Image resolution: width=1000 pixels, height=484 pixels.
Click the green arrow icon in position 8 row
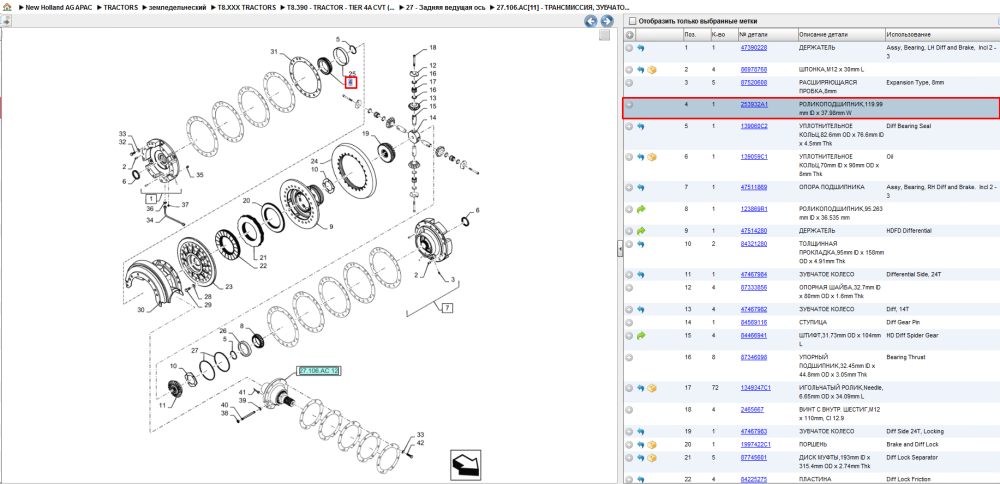pyautogui.click(x=641, y=209)
